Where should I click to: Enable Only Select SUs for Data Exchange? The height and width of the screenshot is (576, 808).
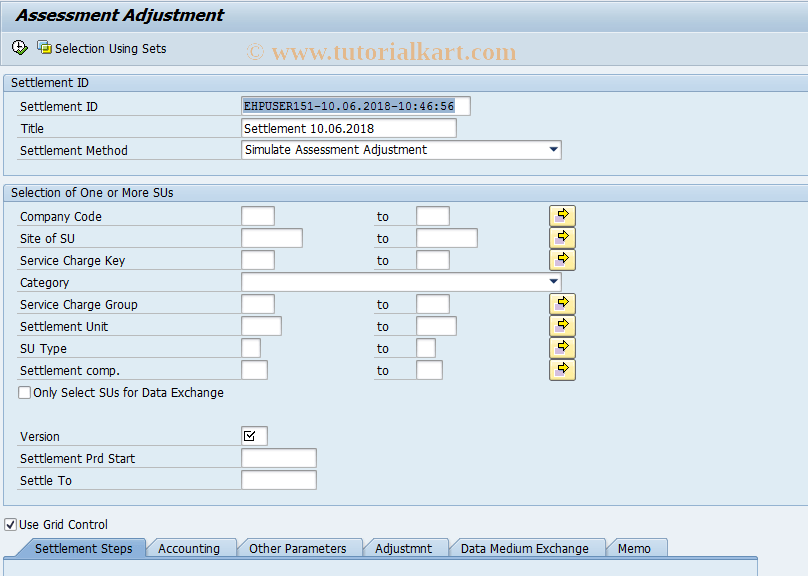[24, 392]
